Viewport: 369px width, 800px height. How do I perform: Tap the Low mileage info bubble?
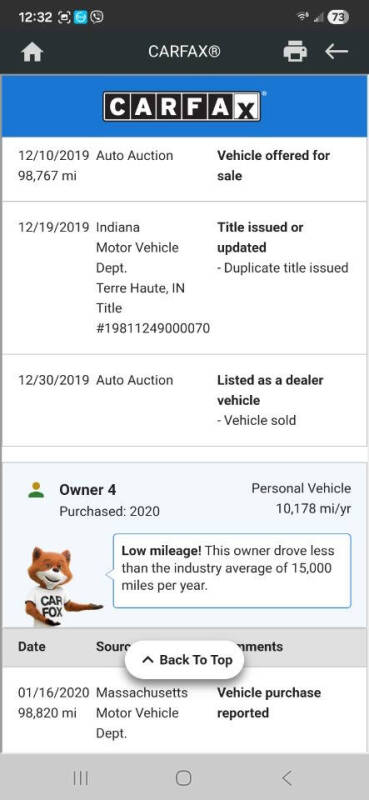point(232,570)
